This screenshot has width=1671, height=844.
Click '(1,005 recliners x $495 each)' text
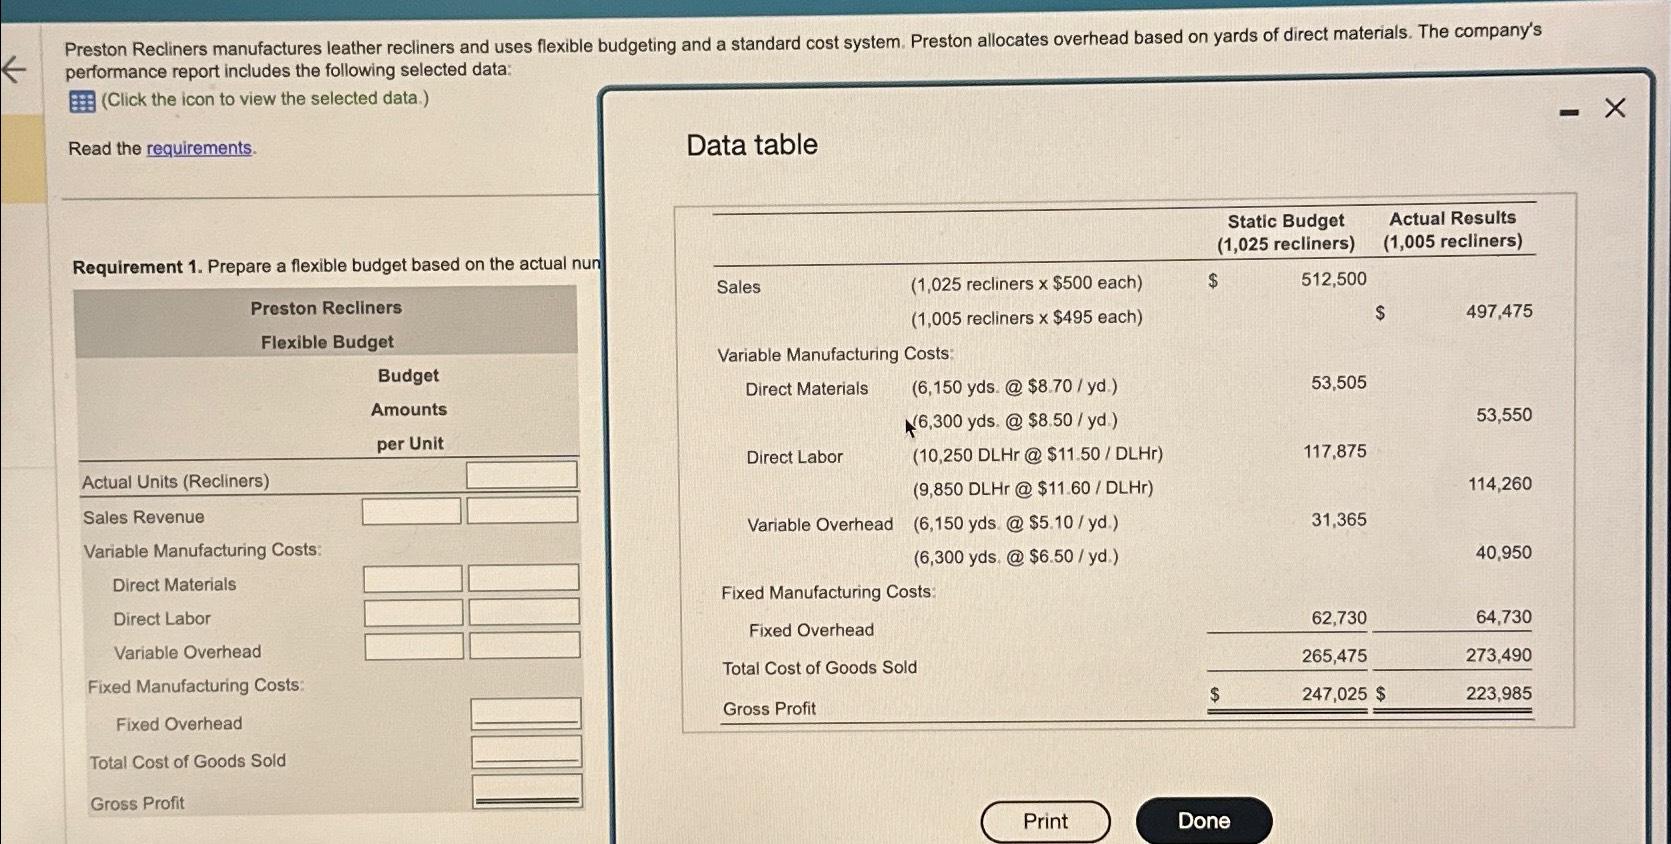(1026, 318)
